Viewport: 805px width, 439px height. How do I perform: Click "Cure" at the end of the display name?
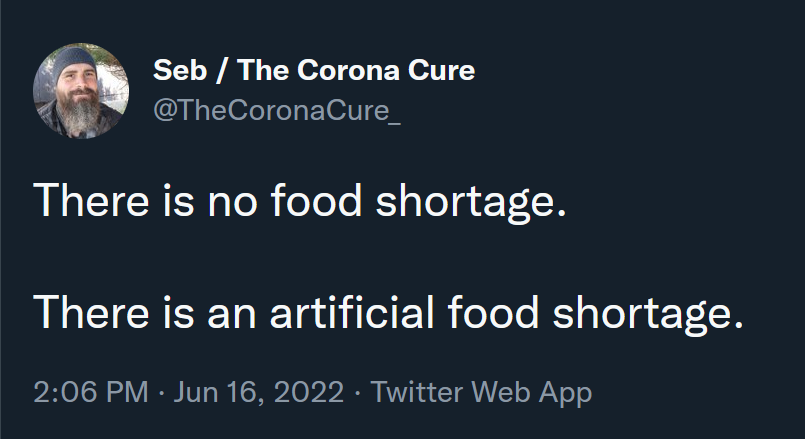click(442, 70)
